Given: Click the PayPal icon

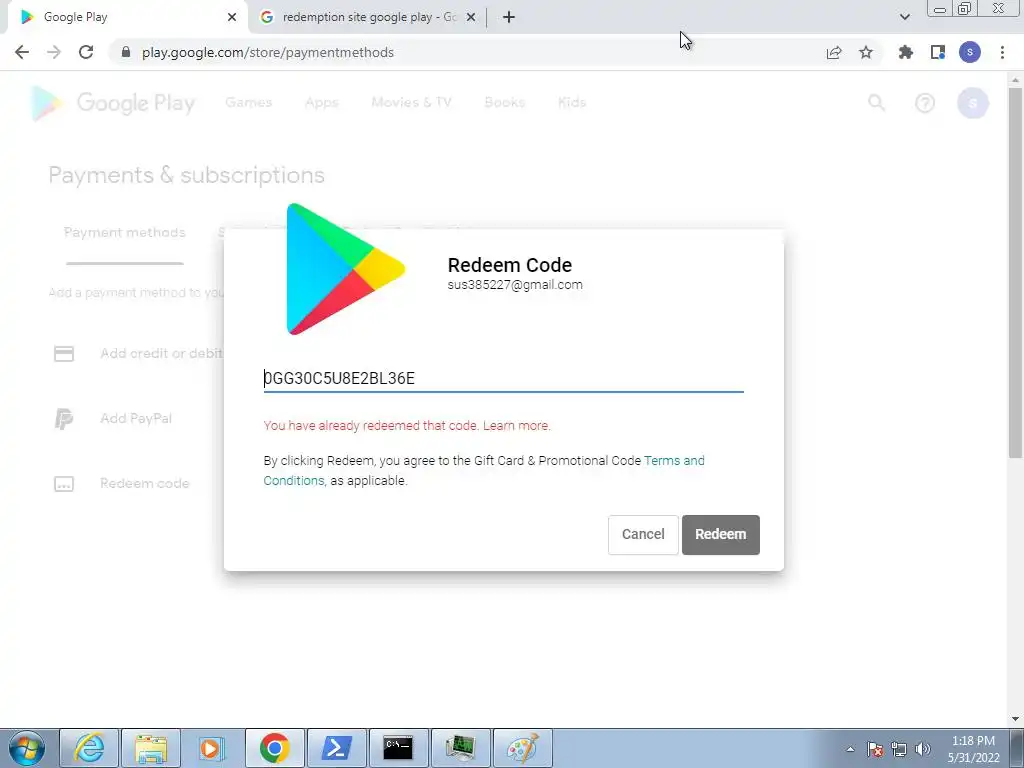Looking at the screenshot, I should click(x=64, y=419).
